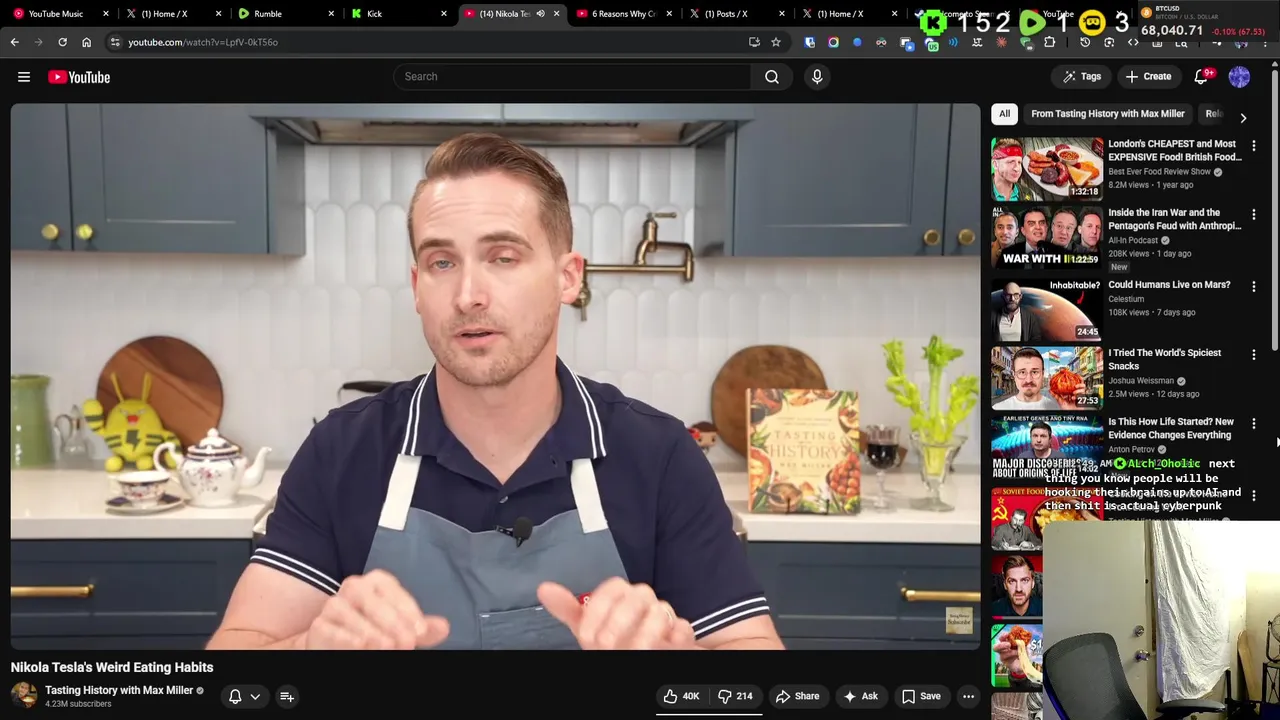Screen dimensions: 1280x720
Task: Open more actions ellipsis under the video
Action: (x=968, y=696)
